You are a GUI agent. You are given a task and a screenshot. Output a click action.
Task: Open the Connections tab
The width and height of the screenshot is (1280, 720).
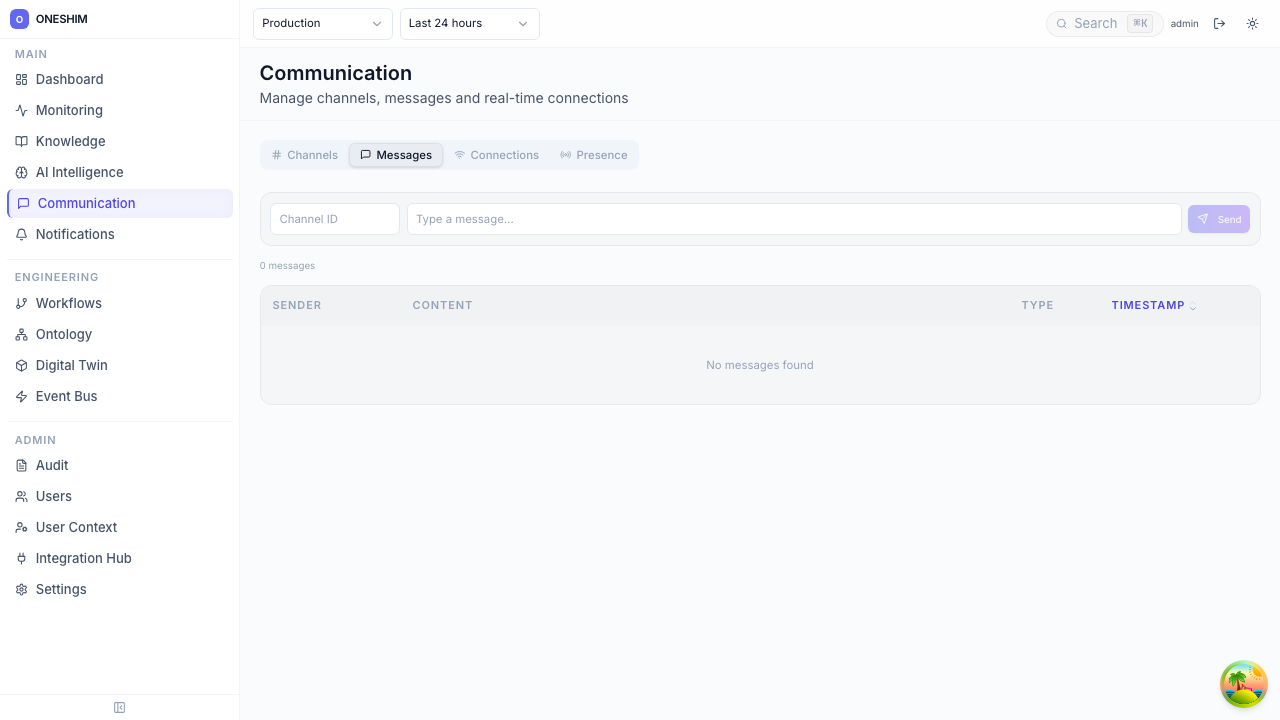496,155
